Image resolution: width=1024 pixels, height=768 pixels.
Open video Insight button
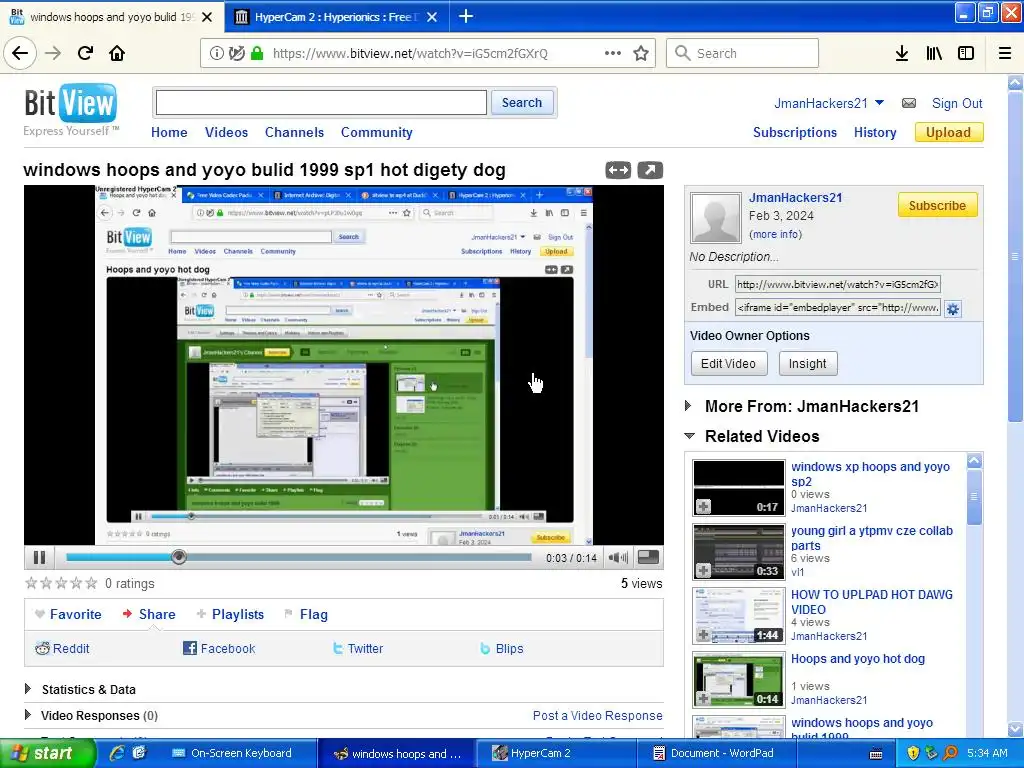pos(807,364)
